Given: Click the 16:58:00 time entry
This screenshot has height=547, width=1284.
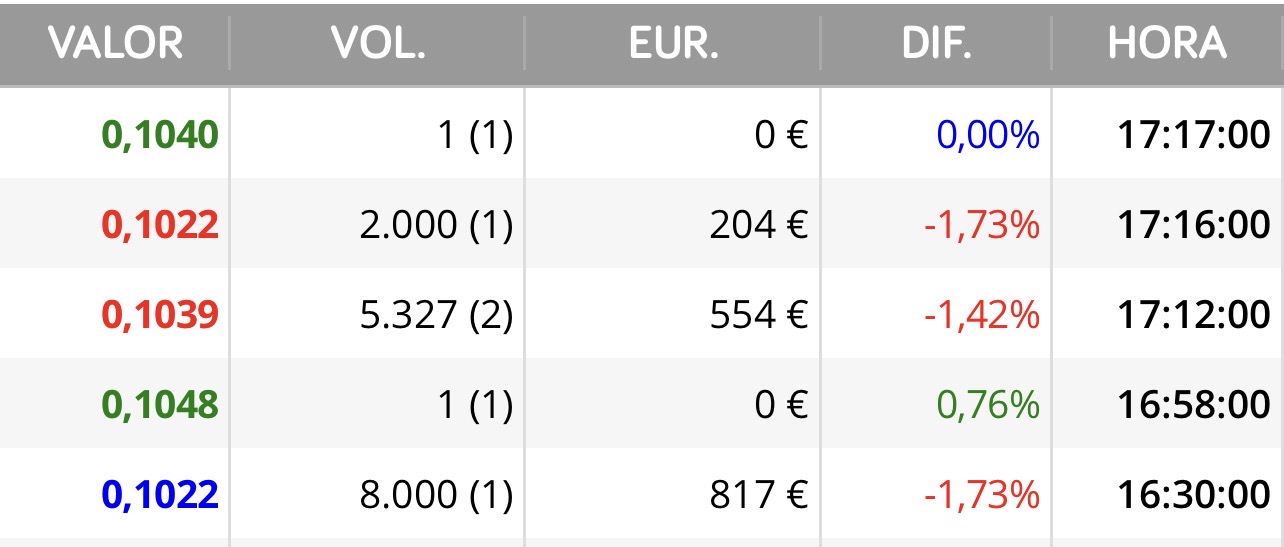Looking at the screenshot, I should 1194,405.
